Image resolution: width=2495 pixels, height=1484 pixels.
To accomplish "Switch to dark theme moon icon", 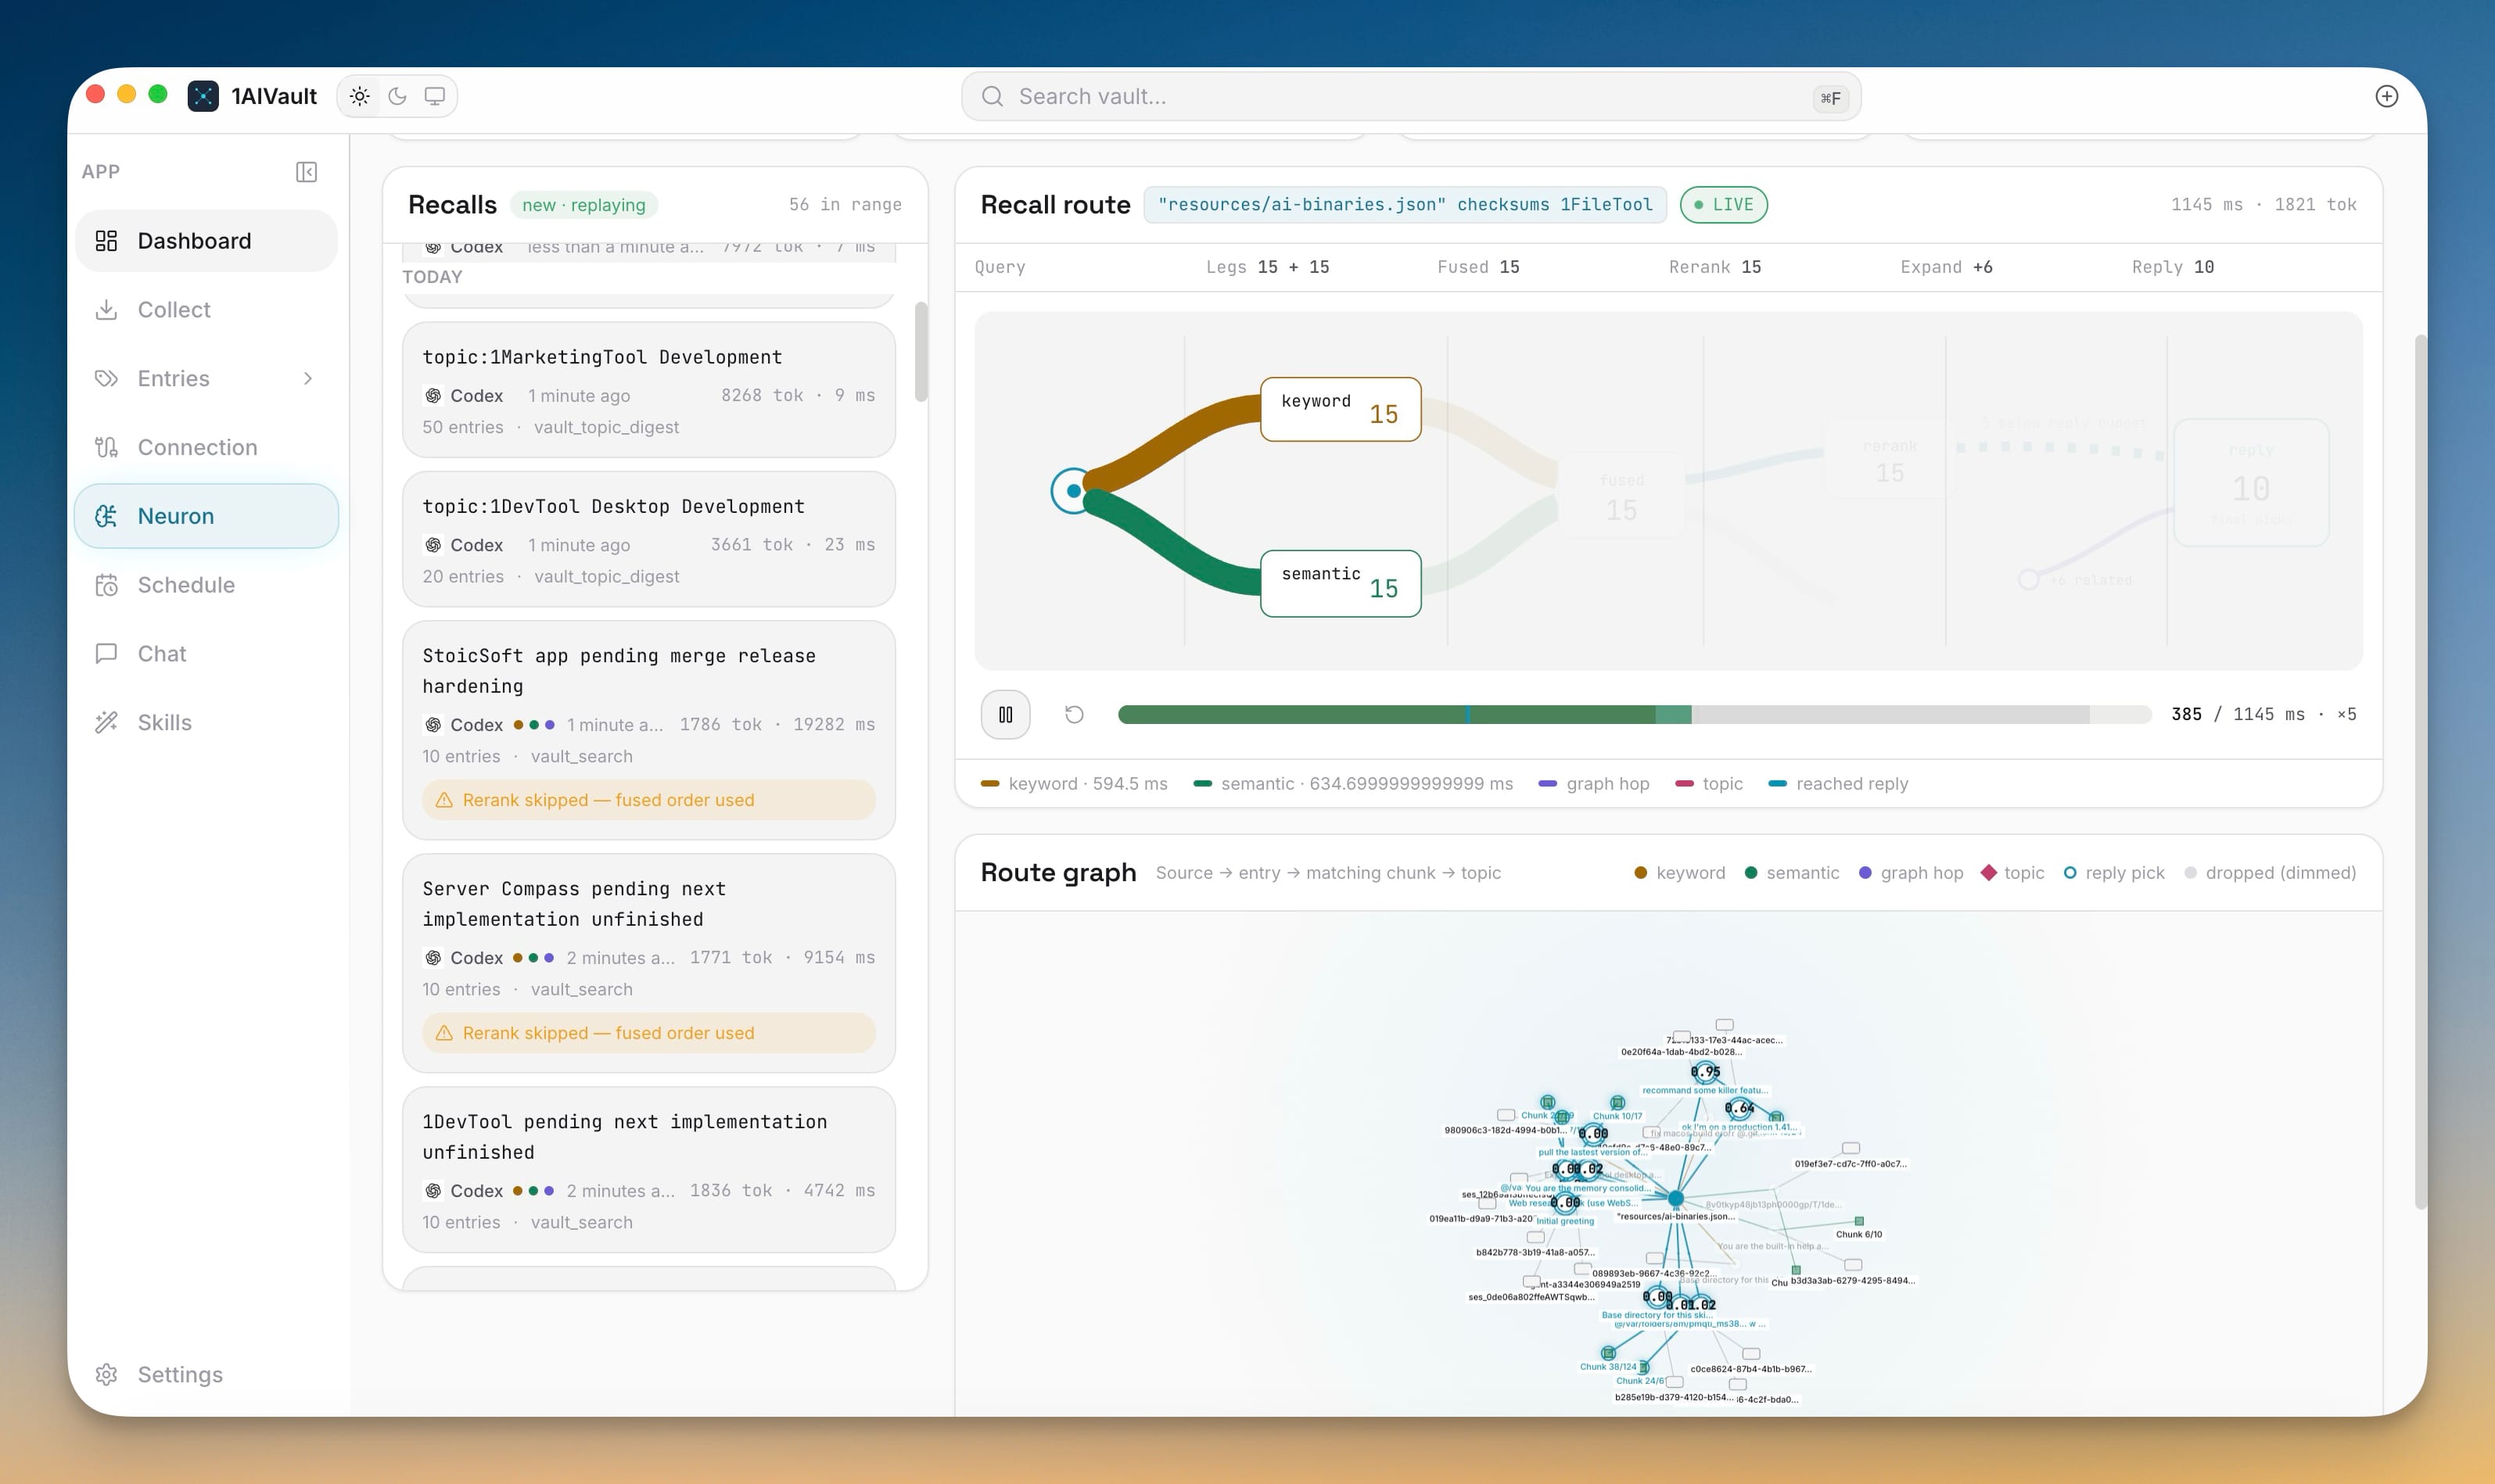I will 397,96.
